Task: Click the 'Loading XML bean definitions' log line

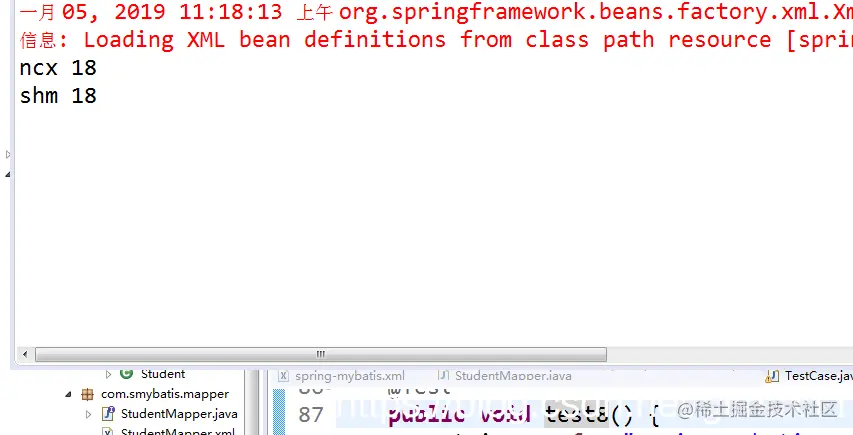Action: click(x=436, y=40)
